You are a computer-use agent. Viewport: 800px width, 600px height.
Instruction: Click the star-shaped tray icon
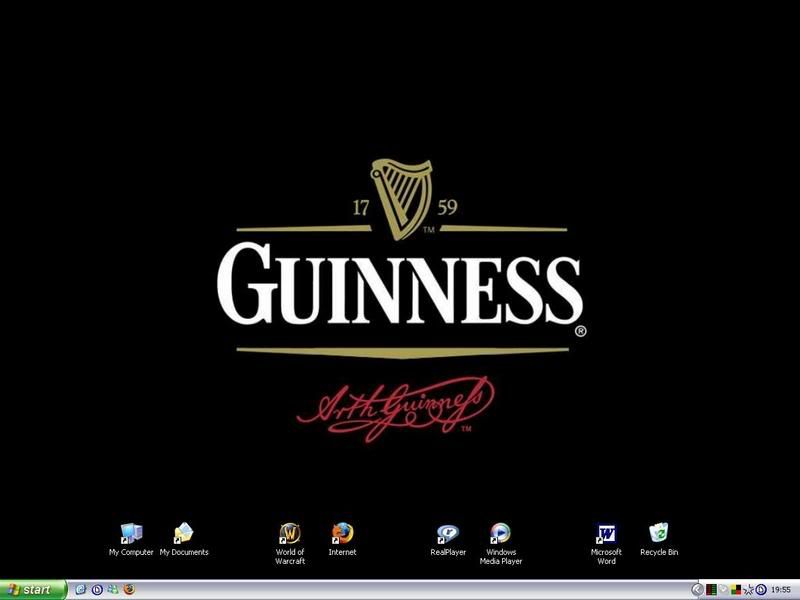[748, 590]
